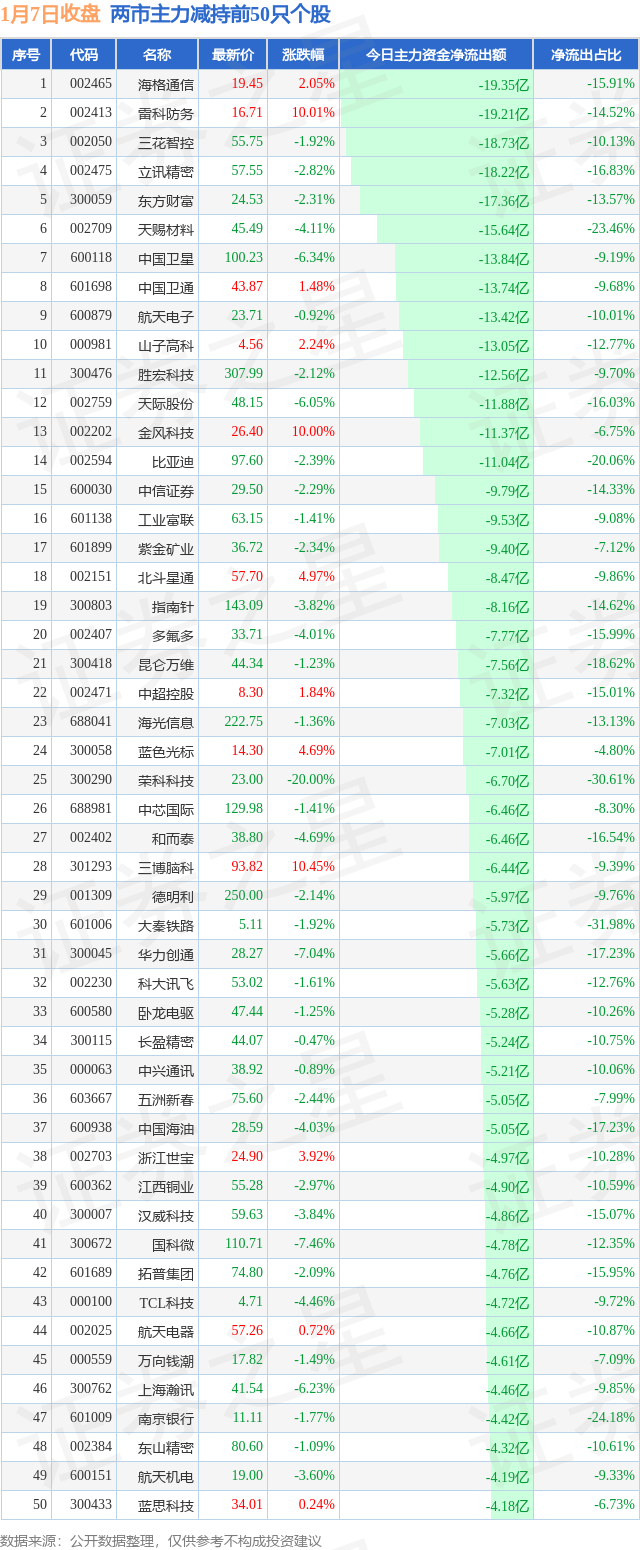
Task: Click 胜宏科技 latest price 307.99
Action: pyautogui.click(x=244, y=374)
